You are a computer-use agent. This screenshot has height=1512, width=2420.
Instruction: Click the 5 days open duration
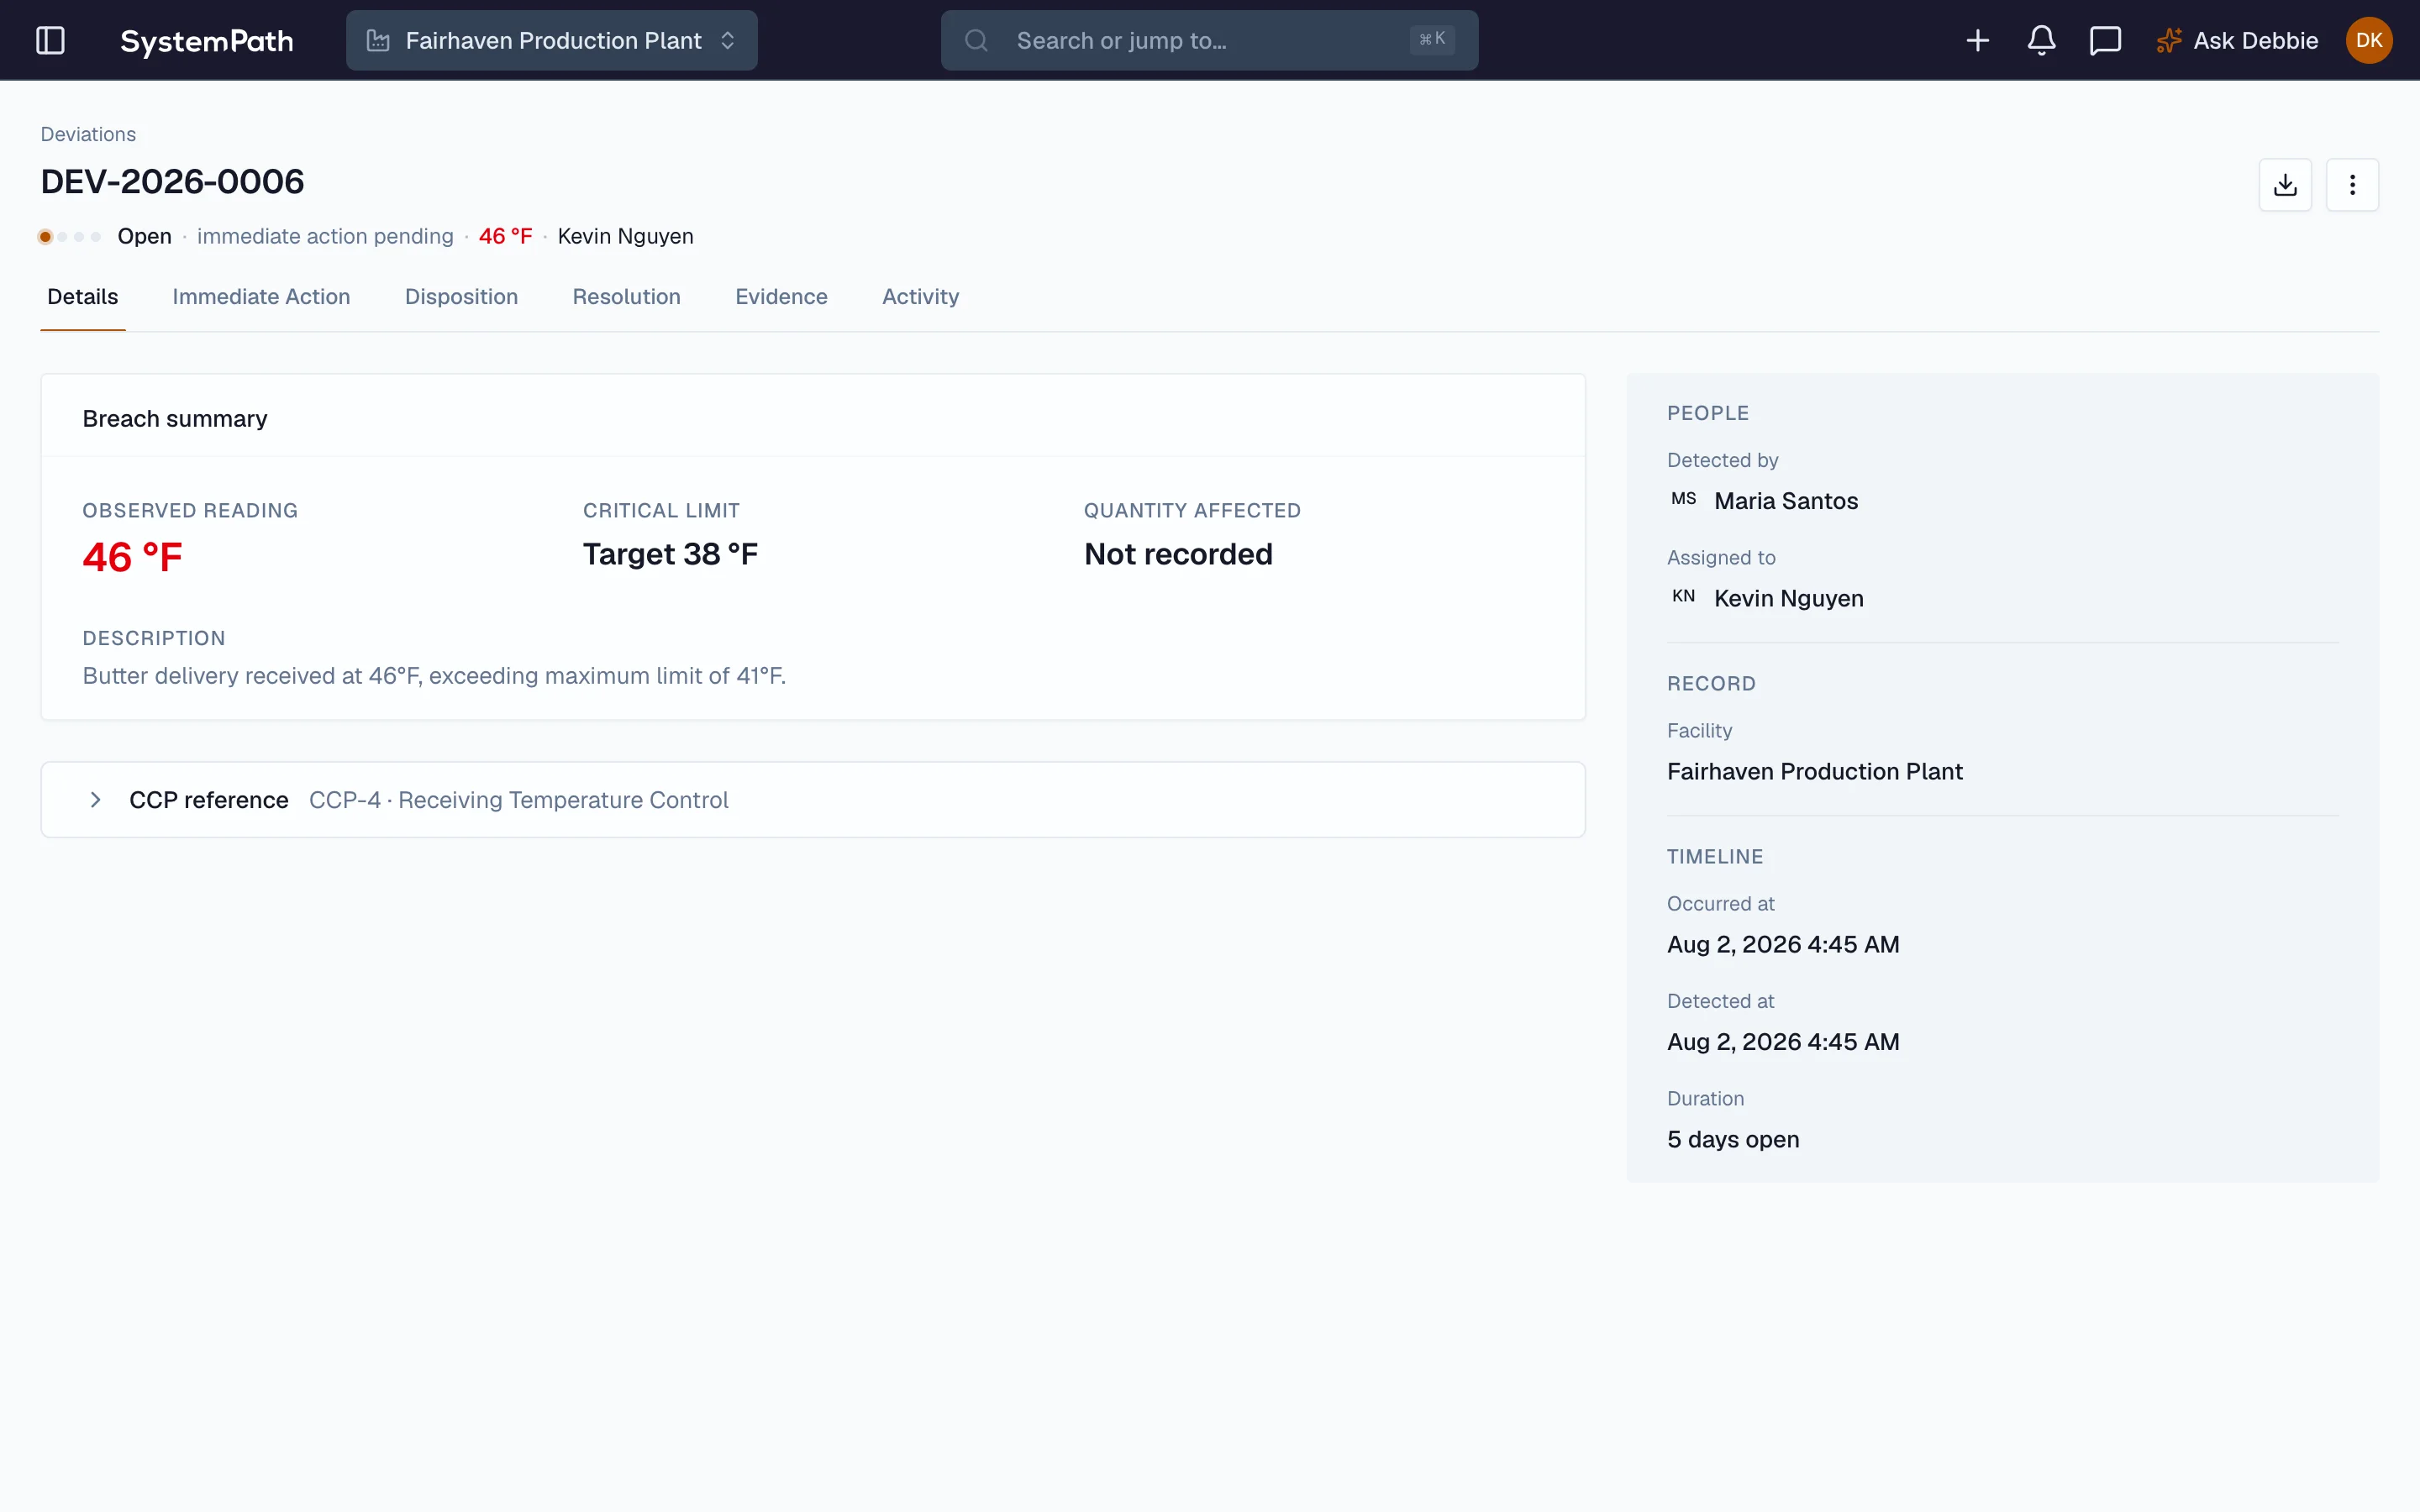pos(1733,1140)
